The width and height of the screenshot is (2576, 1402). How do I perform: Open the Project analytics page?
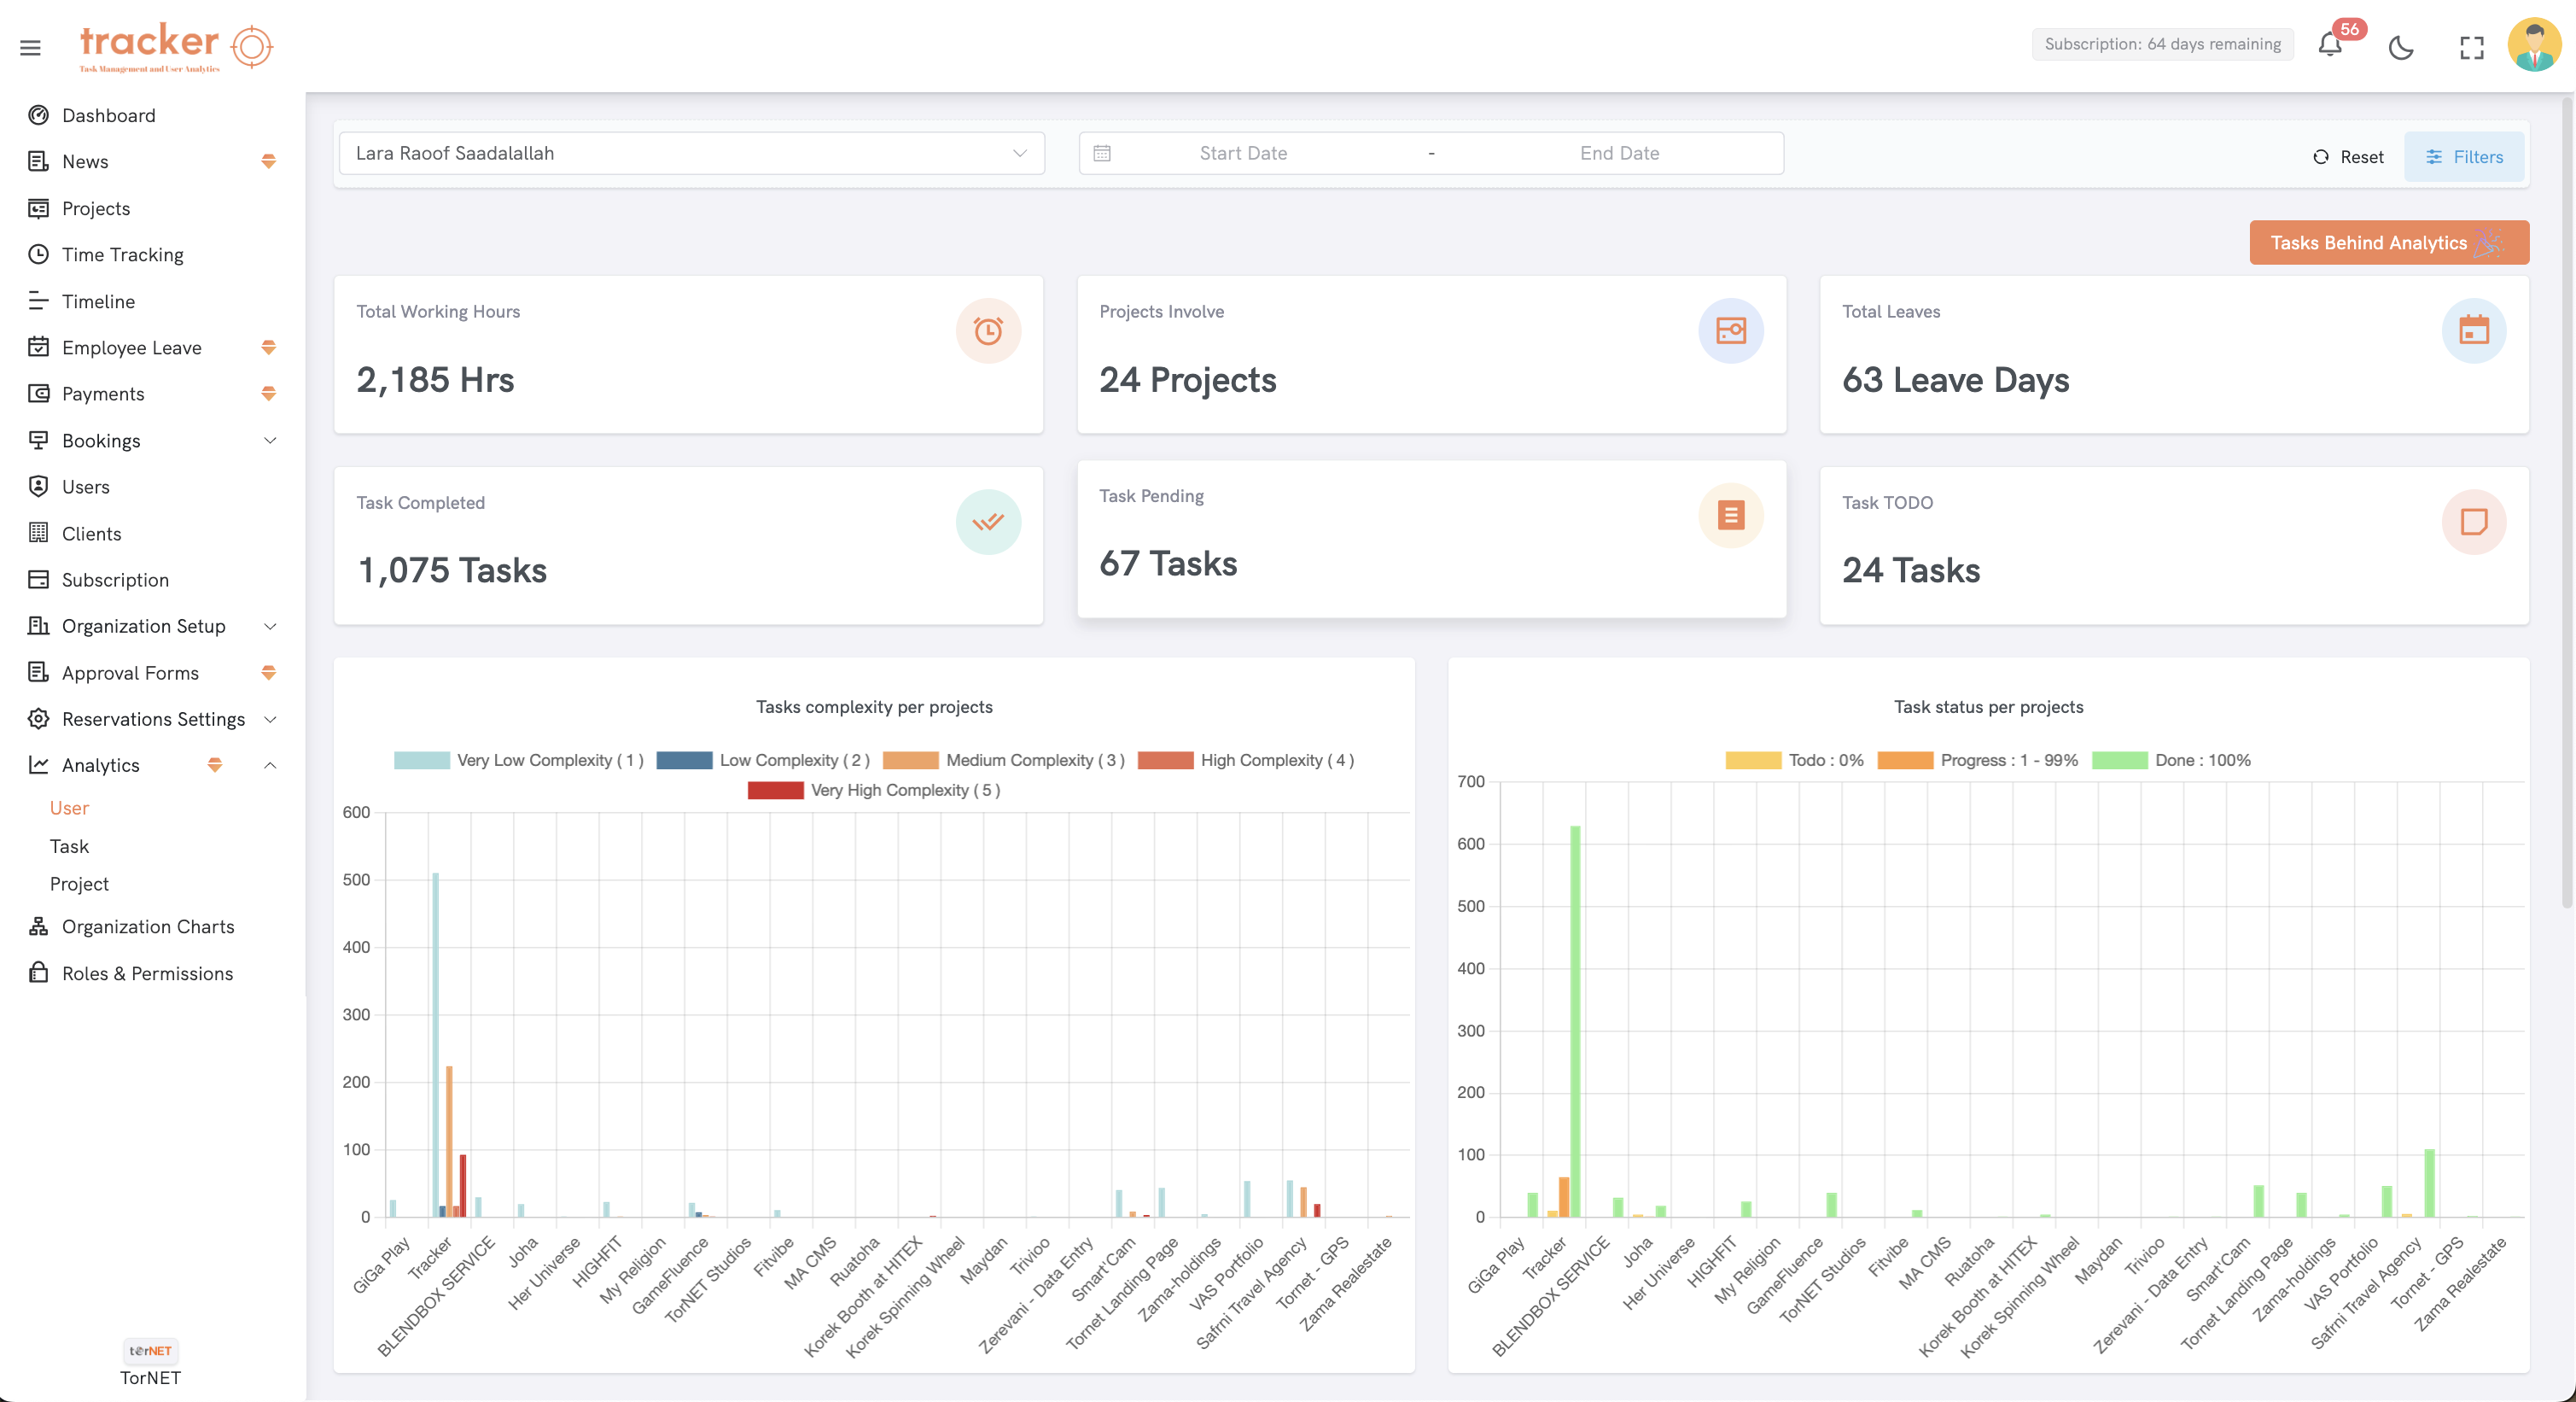coord(79,883)
